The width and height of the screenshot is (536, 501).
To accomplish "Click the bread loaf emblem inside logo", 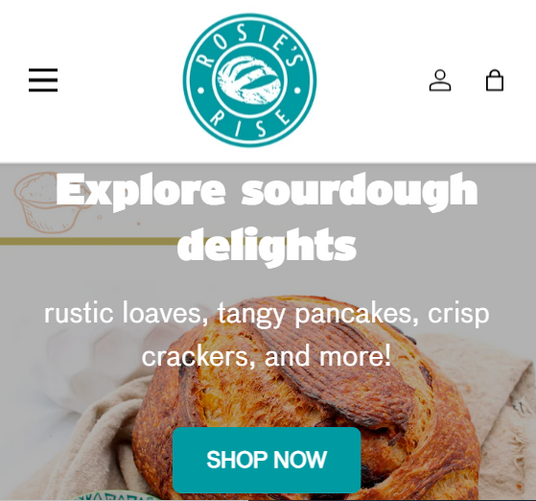I will coord(250,81).
